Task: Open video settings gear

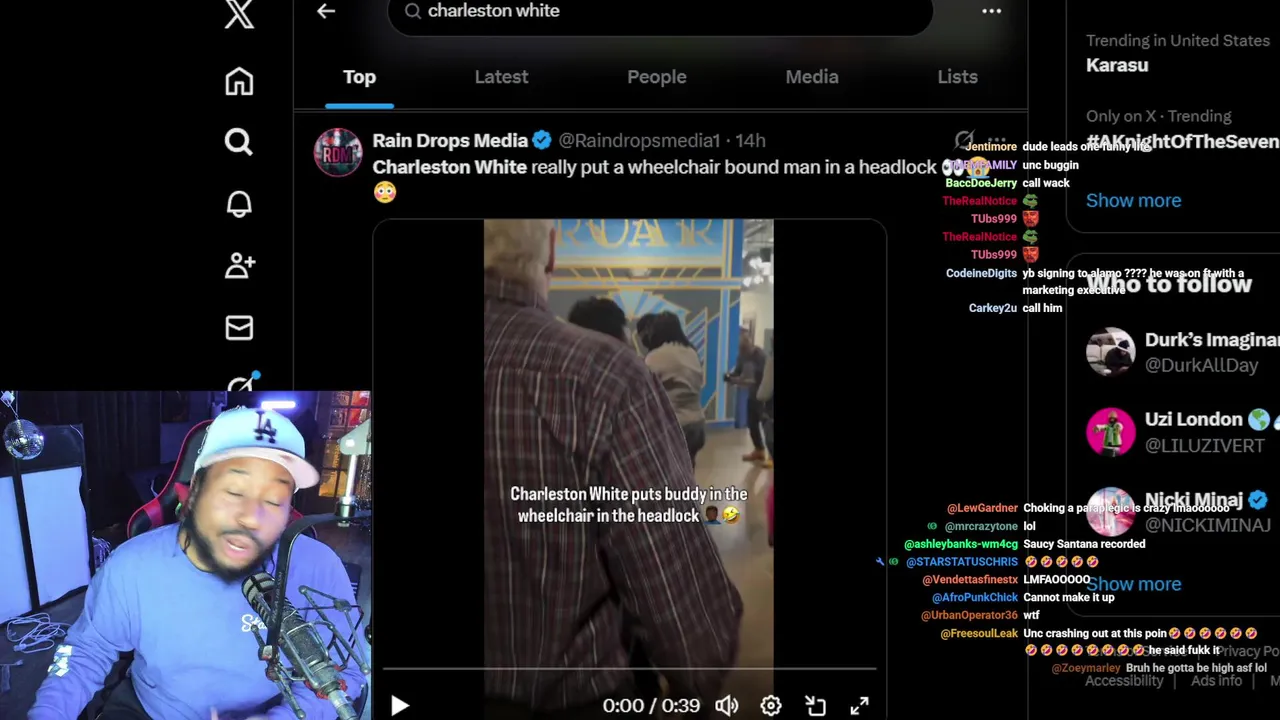Action: tap(771, 706)
